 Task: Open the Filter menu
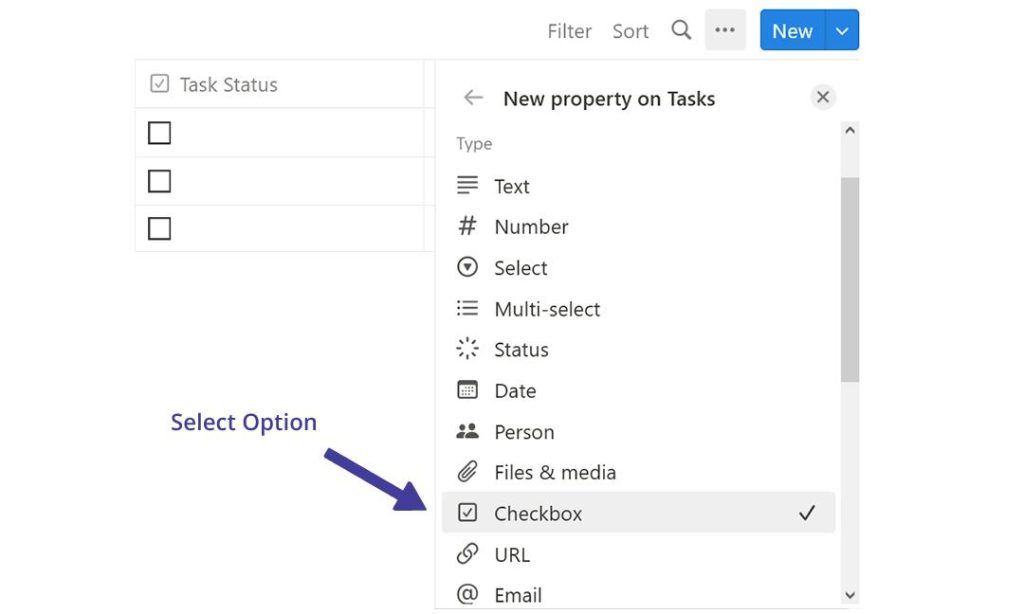click(569, 31)
